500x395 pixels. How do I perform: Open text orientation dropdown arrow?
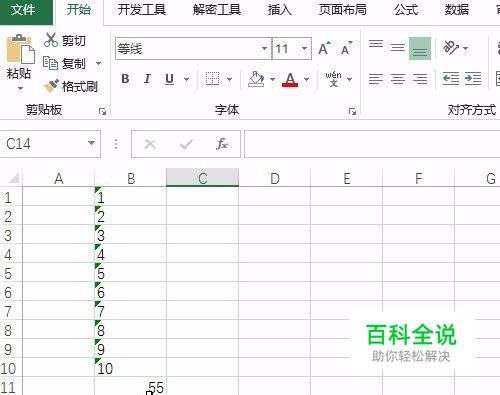tap(466, 49)
